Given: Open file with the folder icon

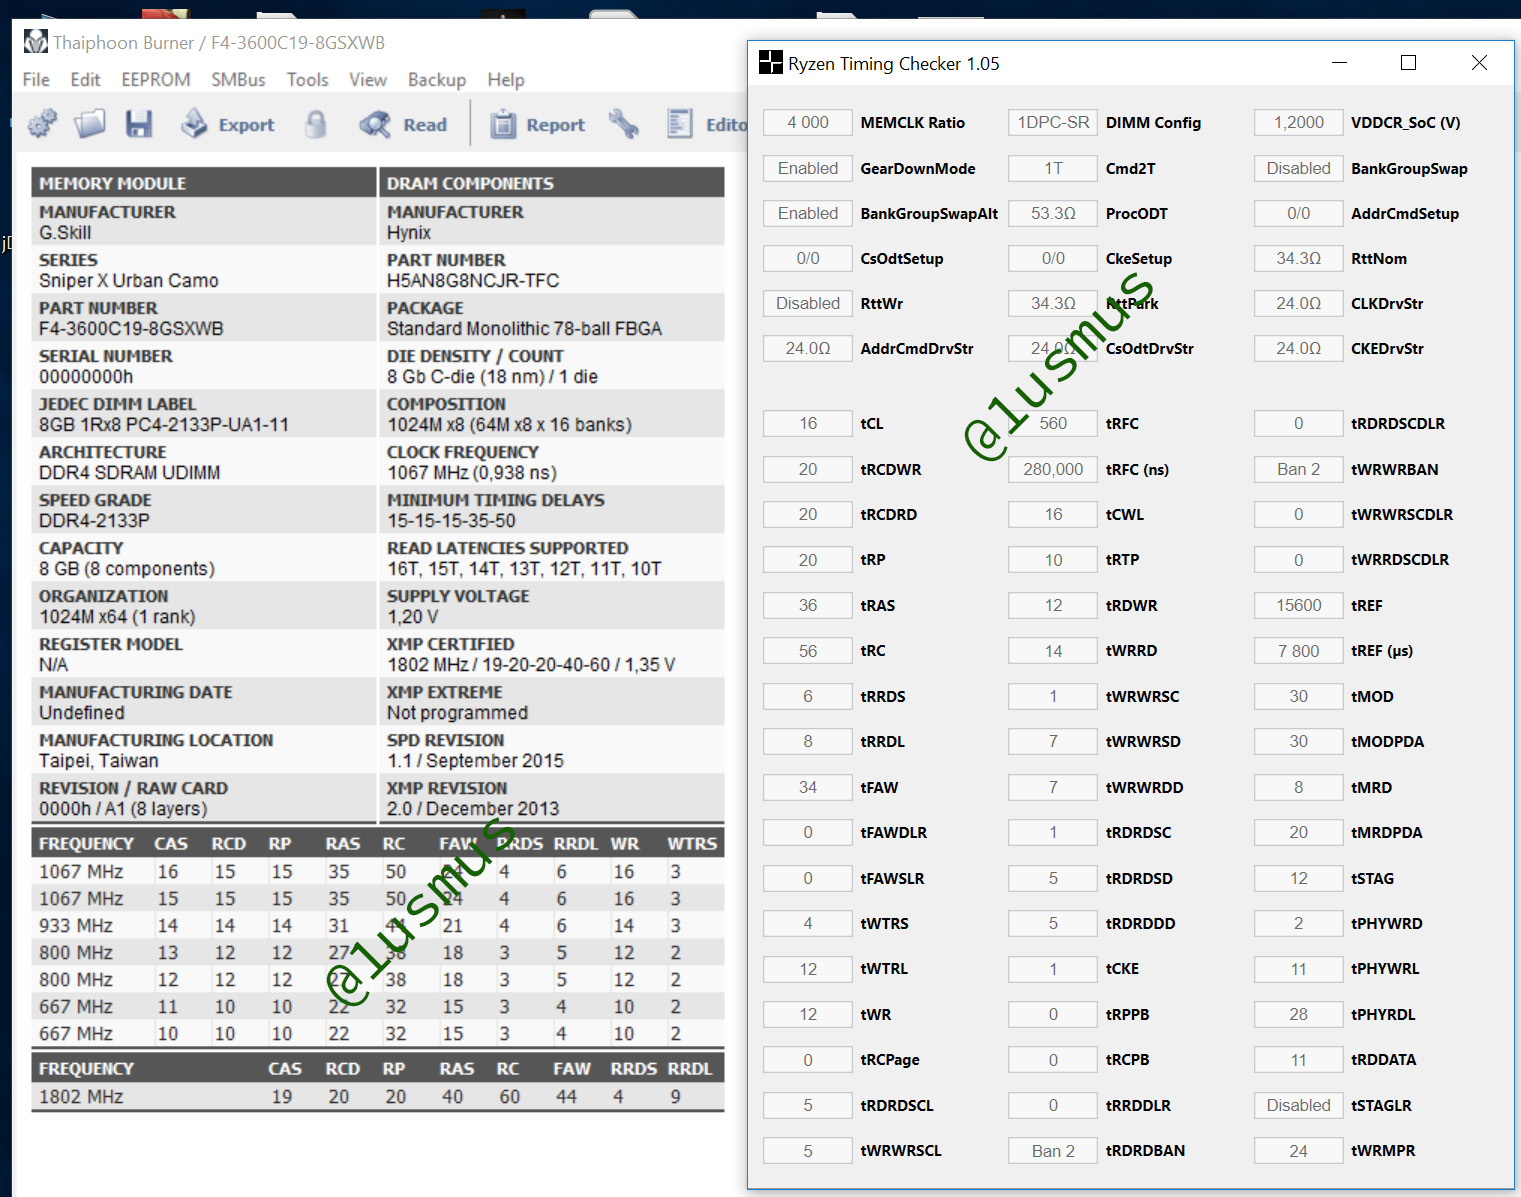Looking at the screenshot, I should coord(90,124).
